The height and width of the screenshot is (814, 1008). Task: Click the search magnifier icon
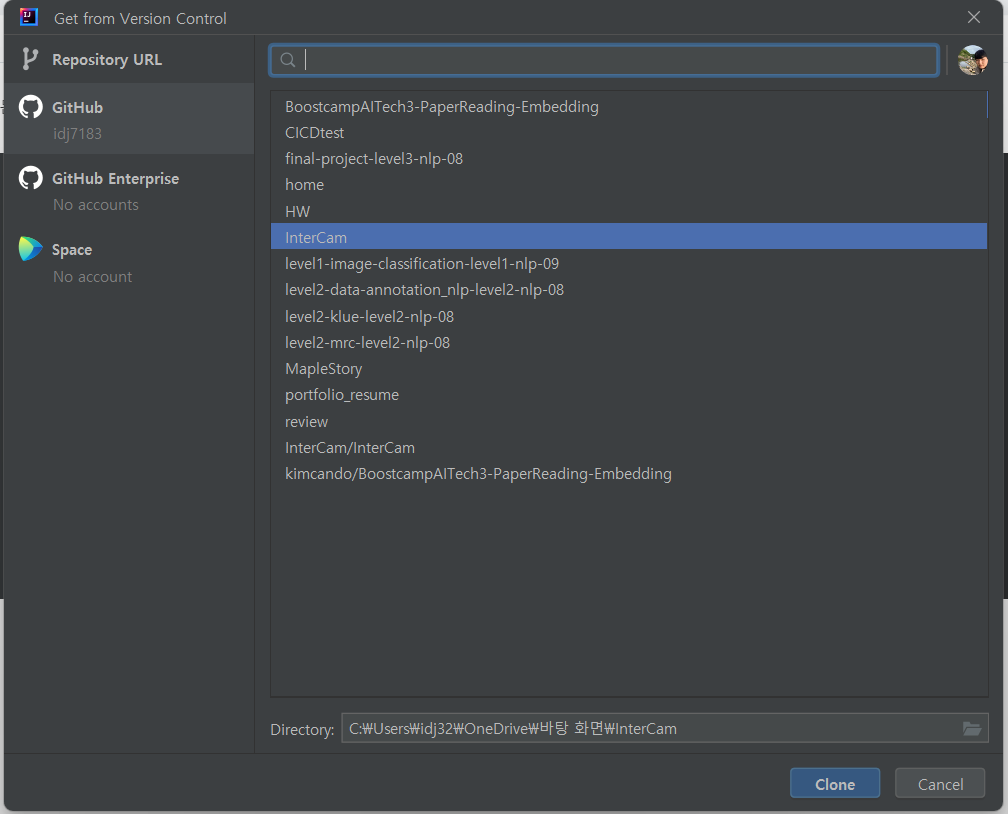tap(288, 60)
